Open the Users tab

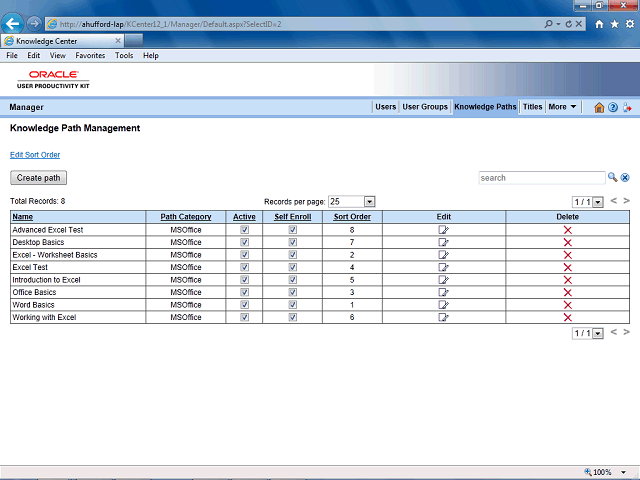coord(385,107)
